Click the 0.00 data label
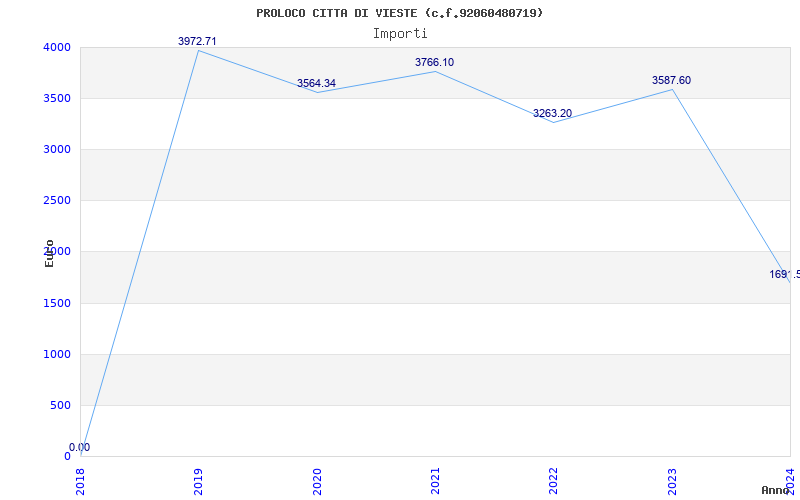 [80, 447]
